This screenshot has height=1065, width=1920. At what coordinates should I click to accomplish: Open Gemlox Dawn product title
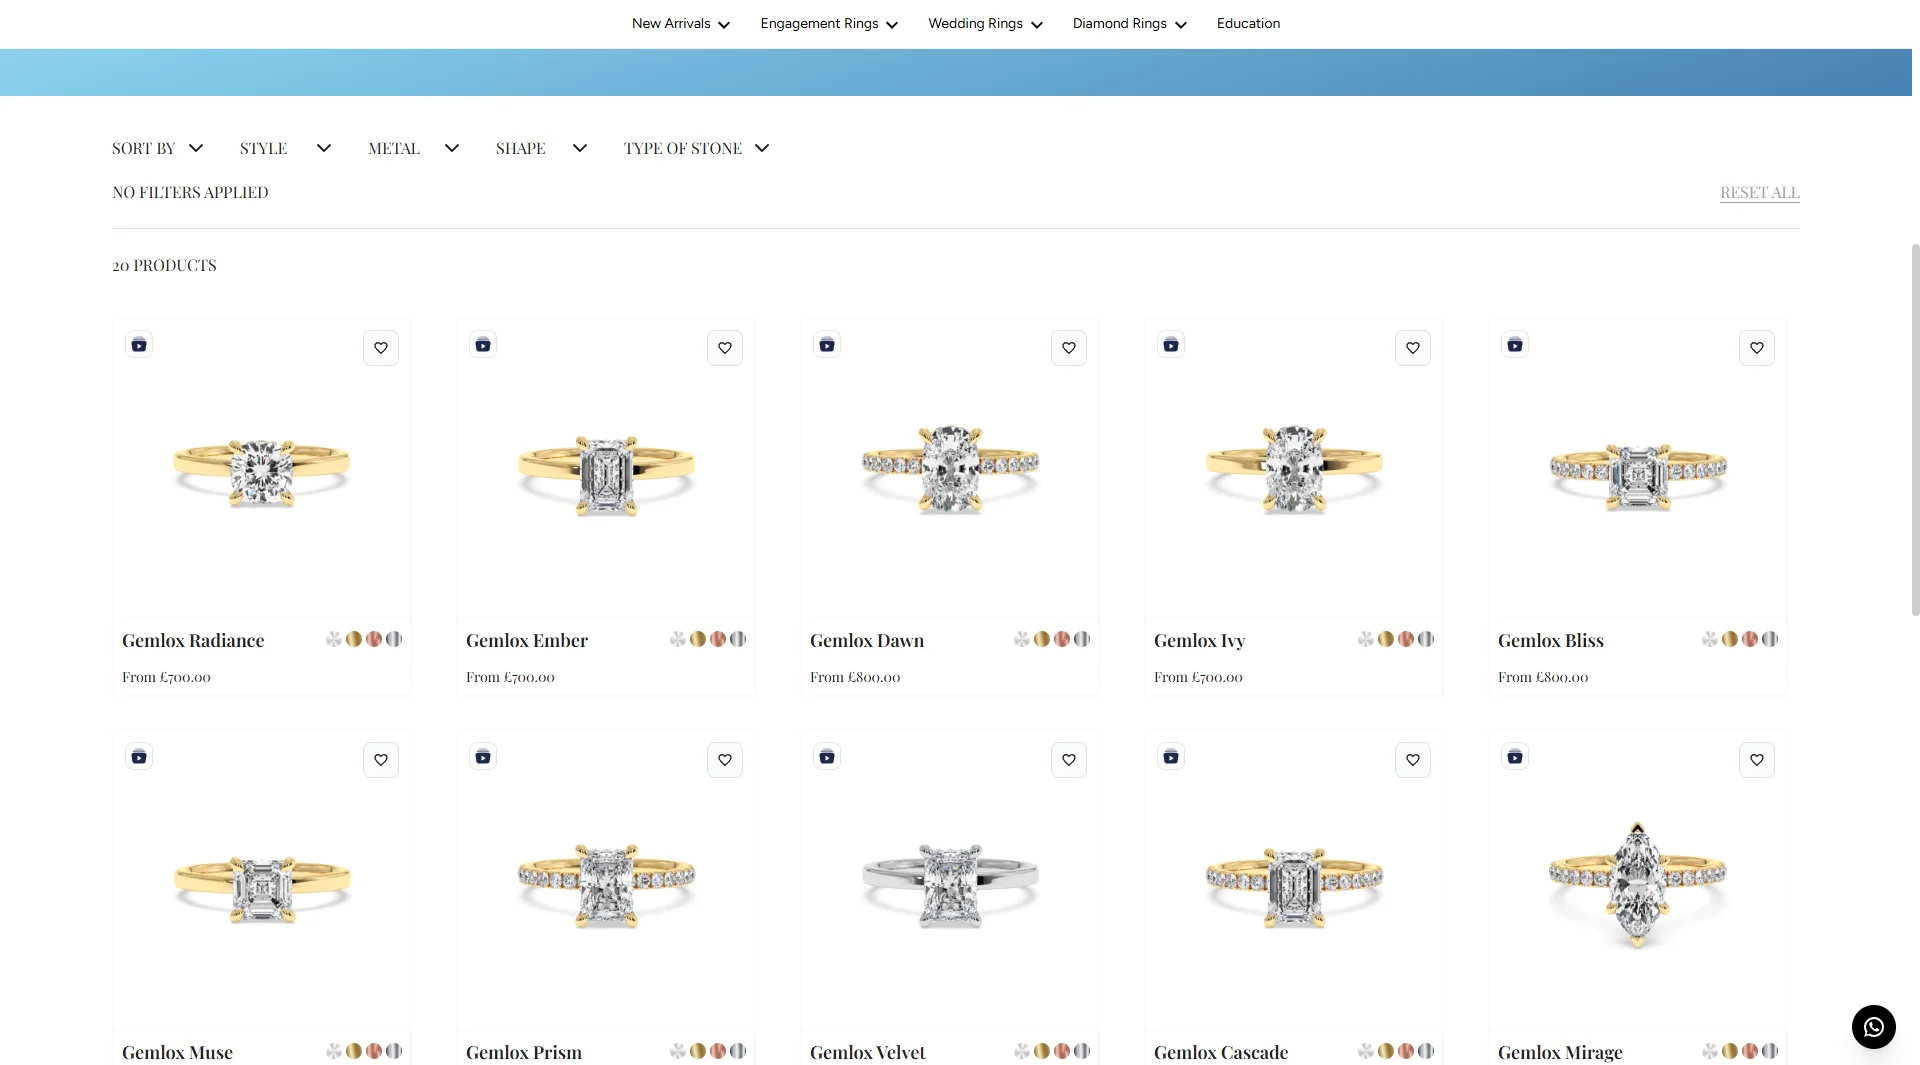click(867, 640)
